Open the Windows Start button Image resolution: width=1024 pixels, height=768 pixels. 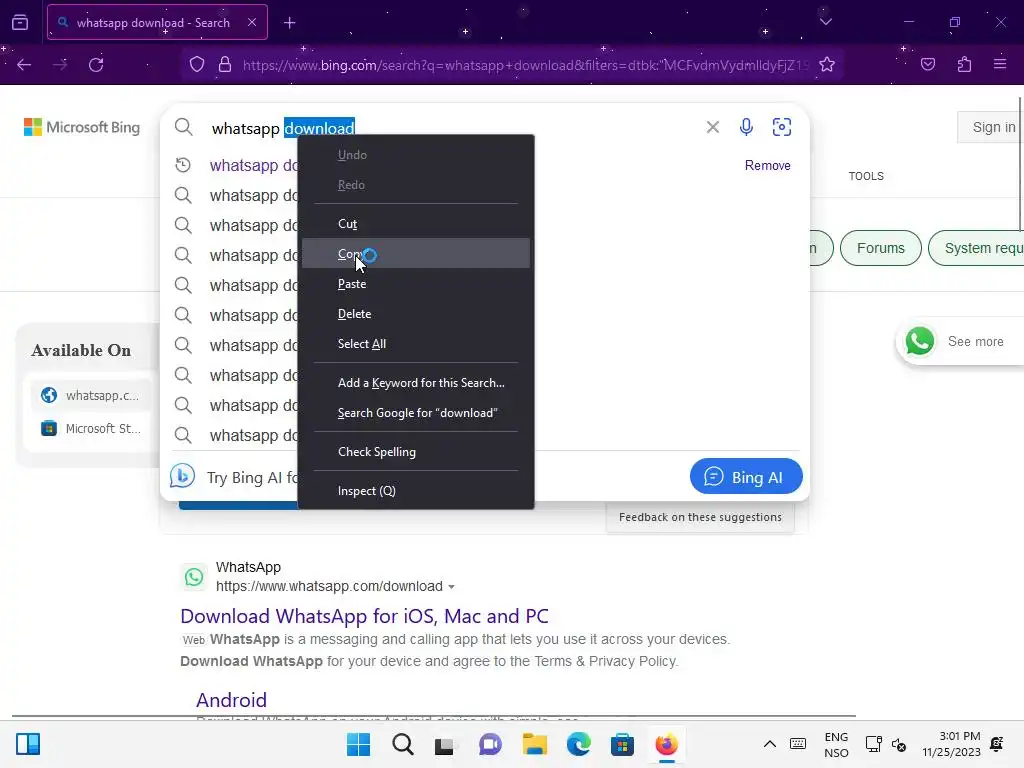[358, 744]
